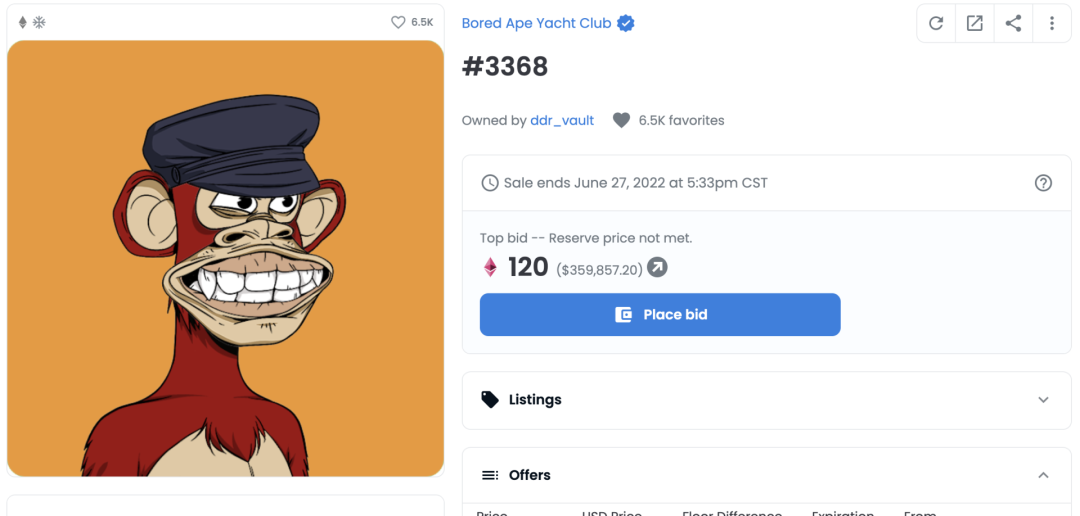Click the refresh metadata icon
1080x516 pixels.
point(936,23)
